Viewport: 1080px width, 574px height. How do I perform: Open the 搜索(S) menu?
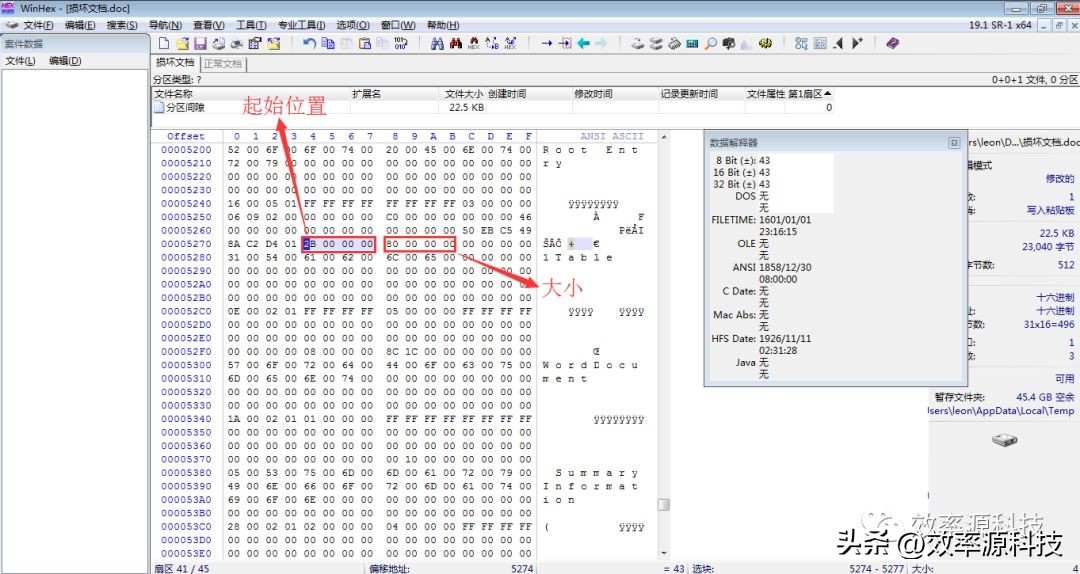pyautogui.click(x=122, y=25)
